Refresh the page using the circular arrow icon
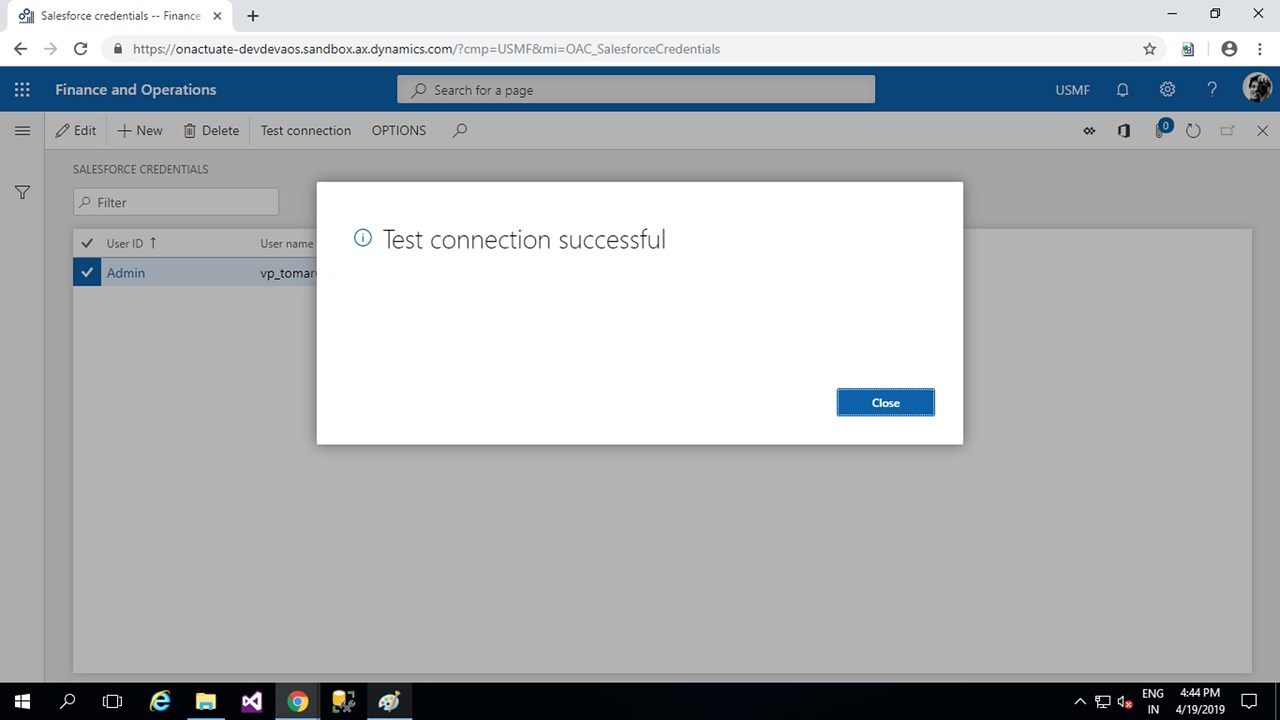Viewport: 1280px width, 720px height. click(x=1193, y=130)
